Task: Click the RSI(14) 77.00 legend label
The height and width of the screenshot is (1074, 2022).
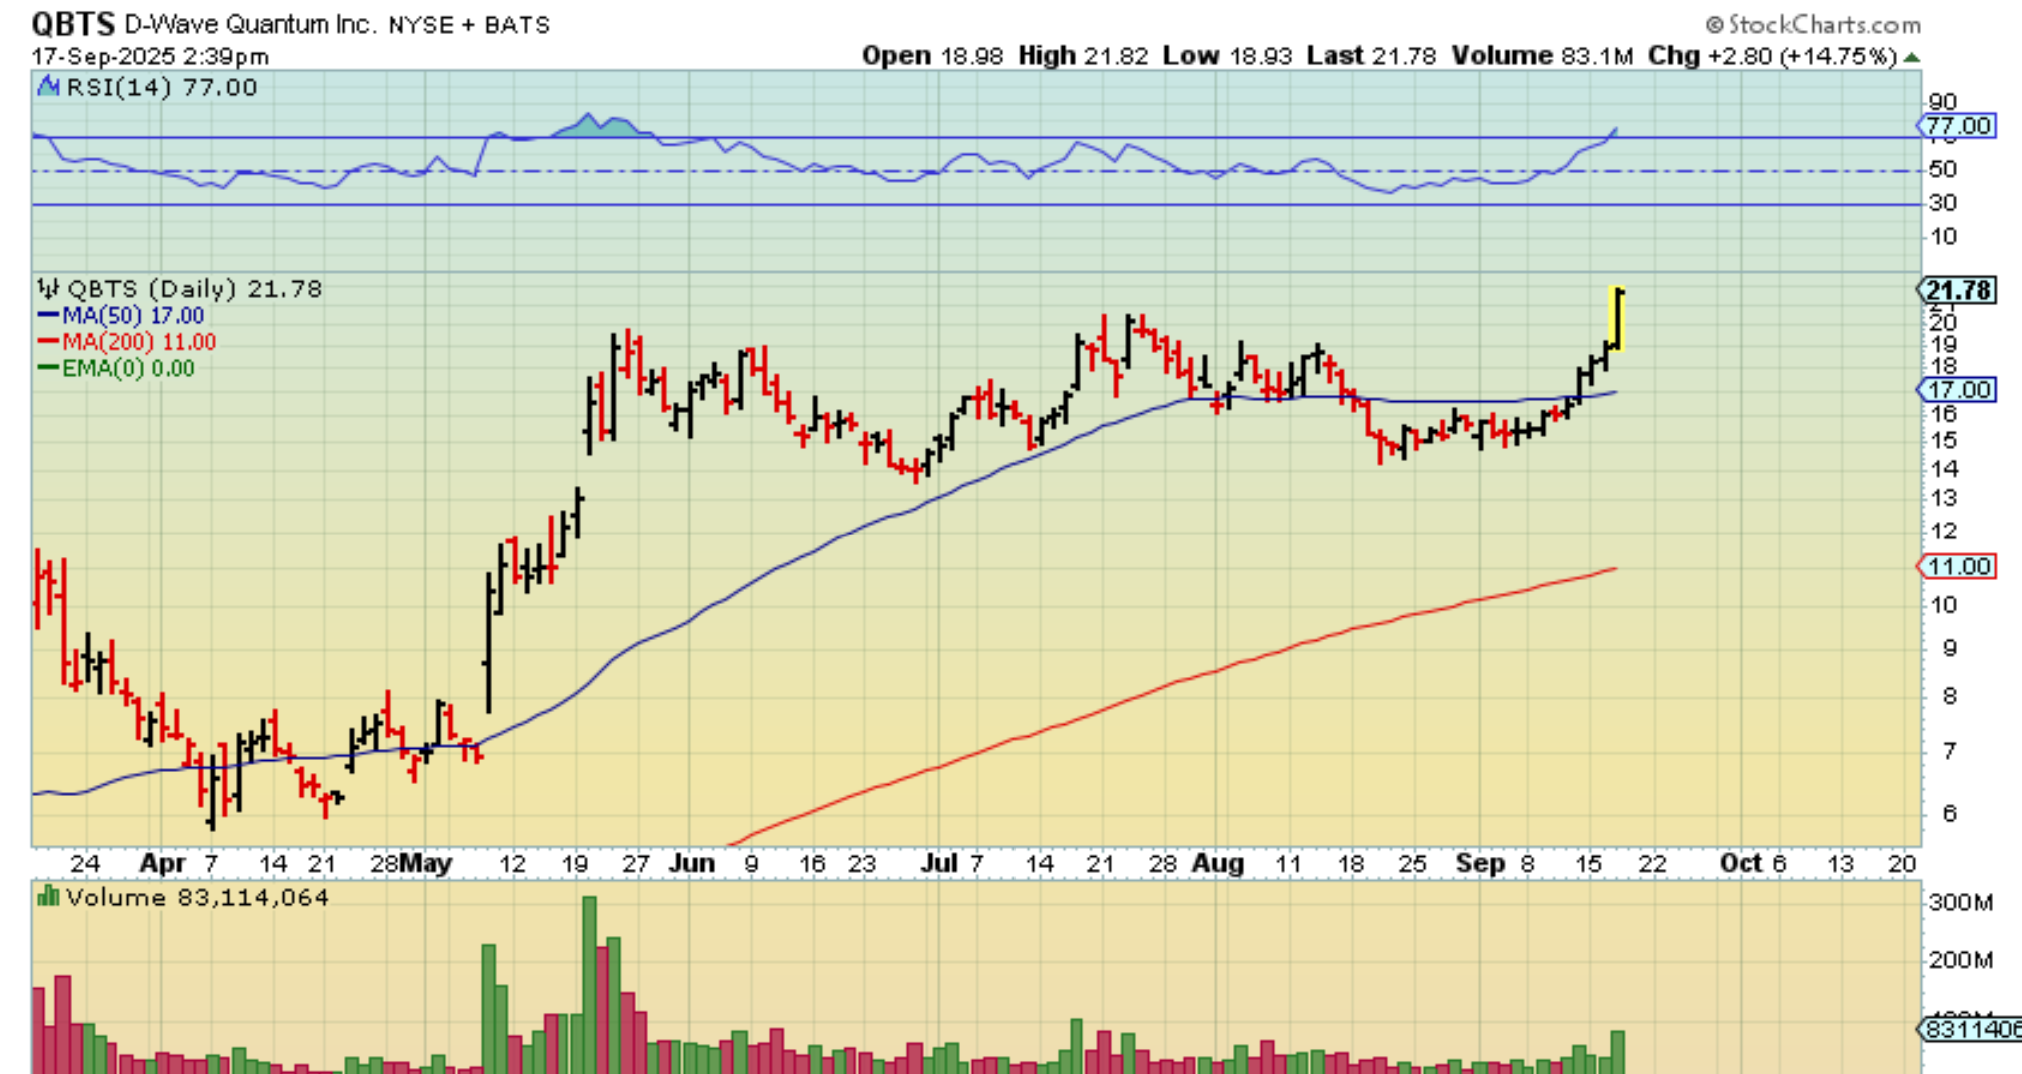Action: coord(161,87)
